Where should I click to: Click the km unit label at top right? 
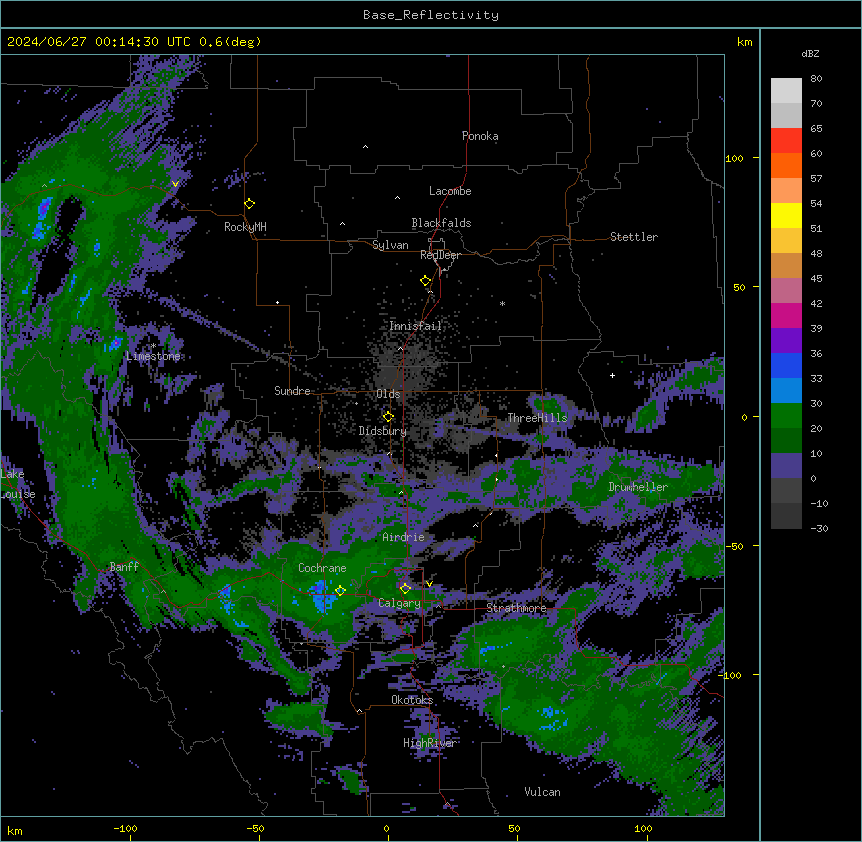745,42
